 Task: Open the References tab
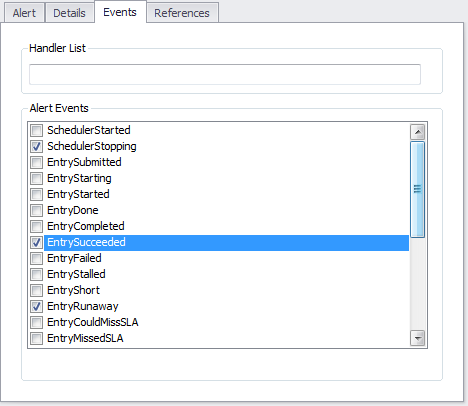pos(182,13)
